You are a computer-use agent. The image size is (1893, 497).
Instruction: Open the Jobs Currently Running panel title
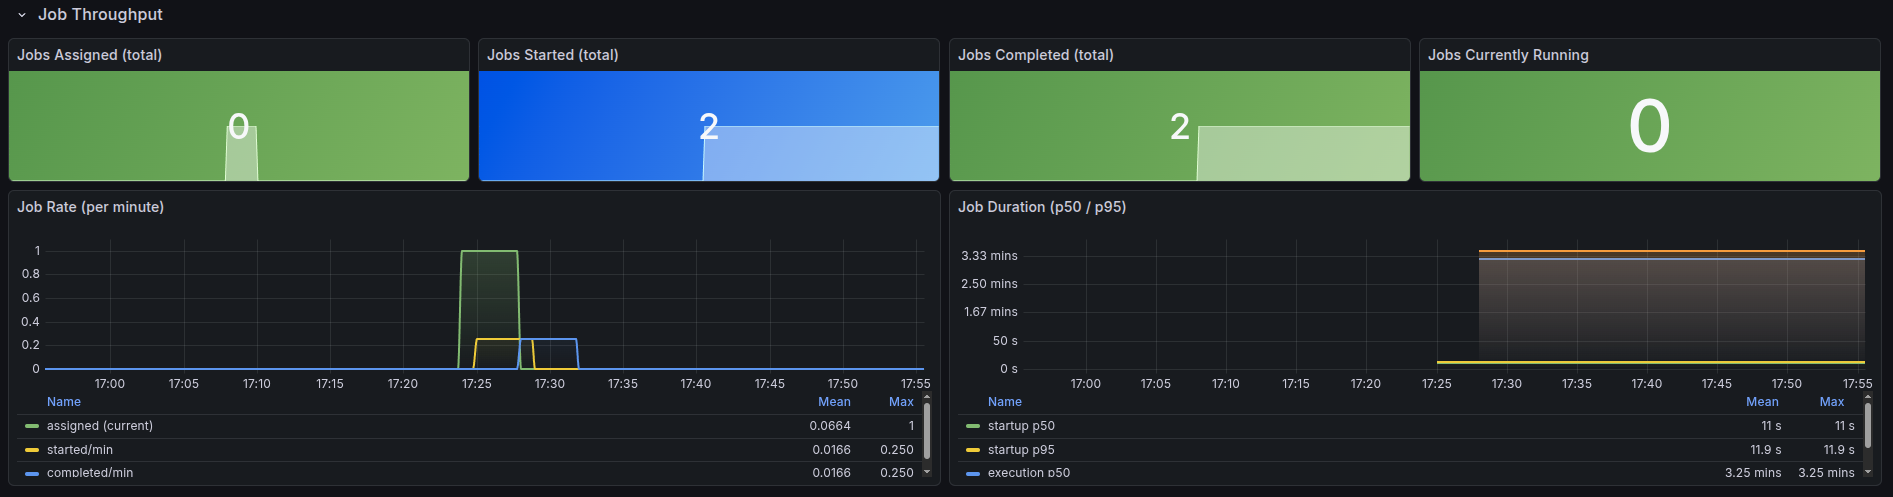(1508, 55)
